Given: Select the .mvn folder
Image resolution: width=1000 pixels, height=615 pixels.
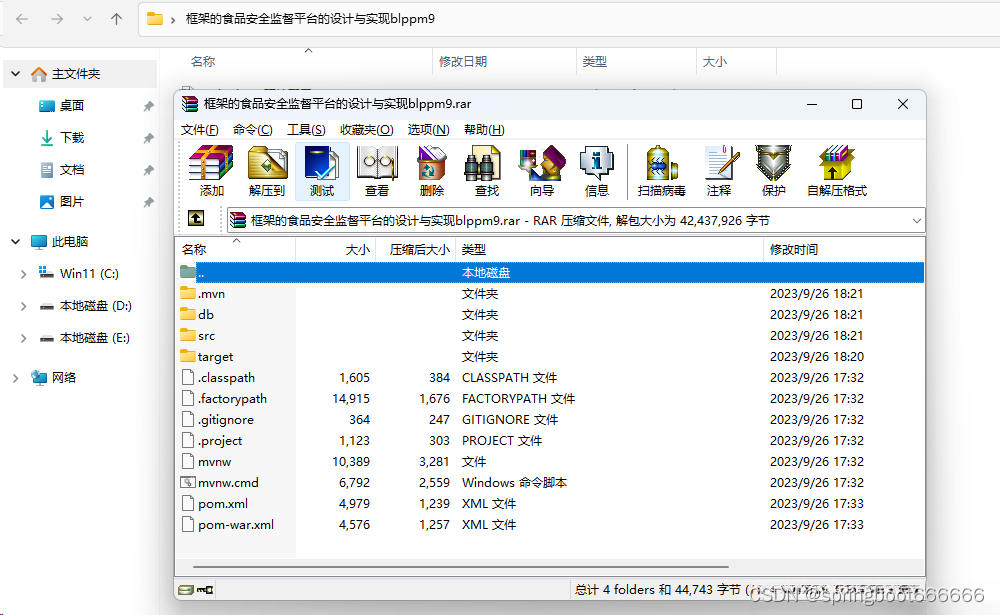Looking at the screenshot, I should tap(211, 293).
